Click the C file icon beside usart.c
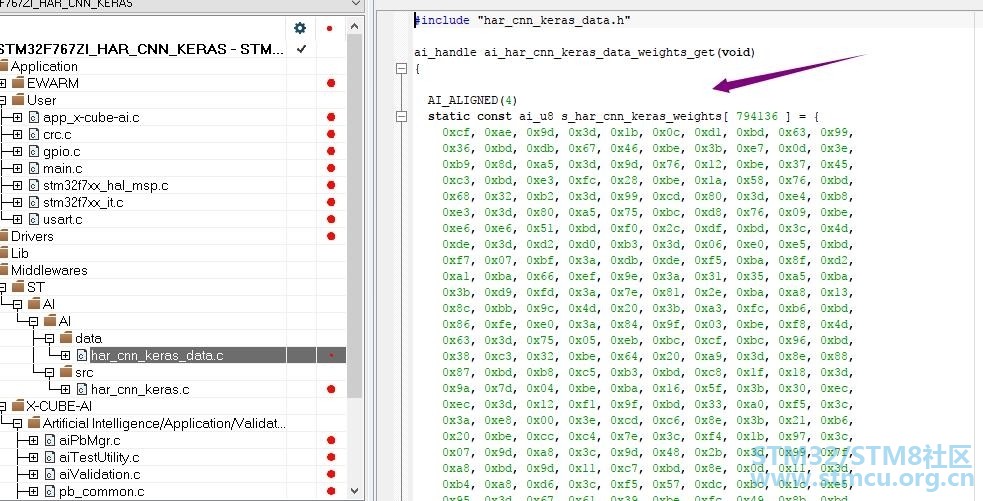983x501 pixels. [x=33, y=219]
